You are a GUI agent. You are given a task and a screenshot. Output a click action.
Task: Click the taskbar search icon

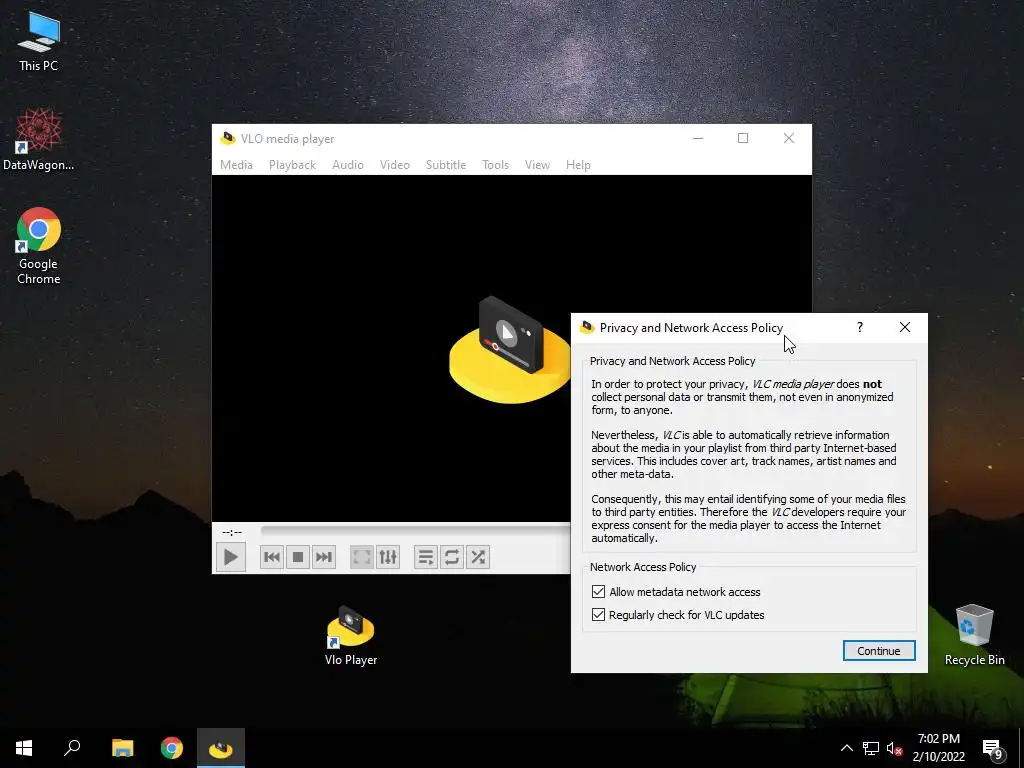(72, 748)
